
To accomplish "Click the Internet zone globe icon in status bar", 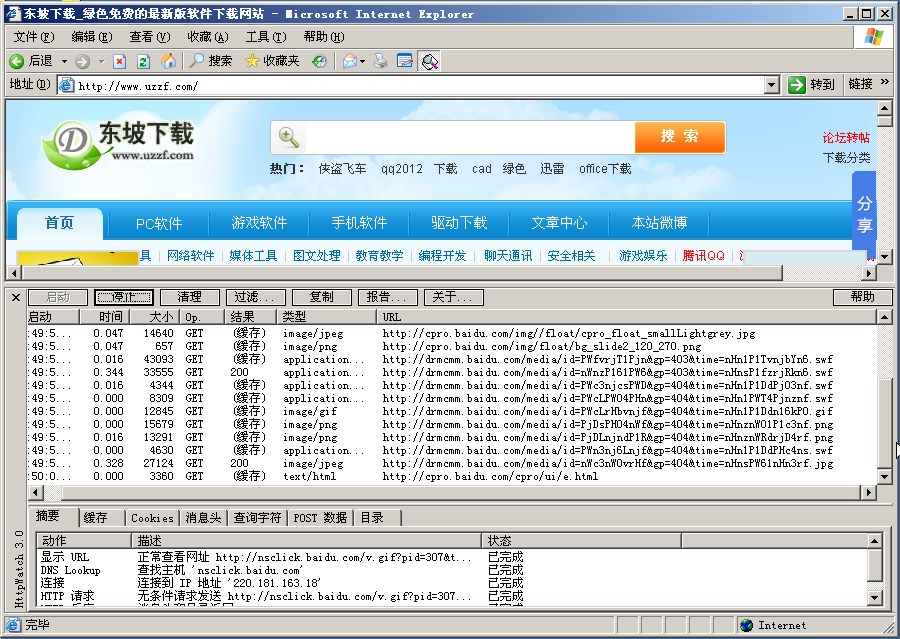I will [746, 625].
